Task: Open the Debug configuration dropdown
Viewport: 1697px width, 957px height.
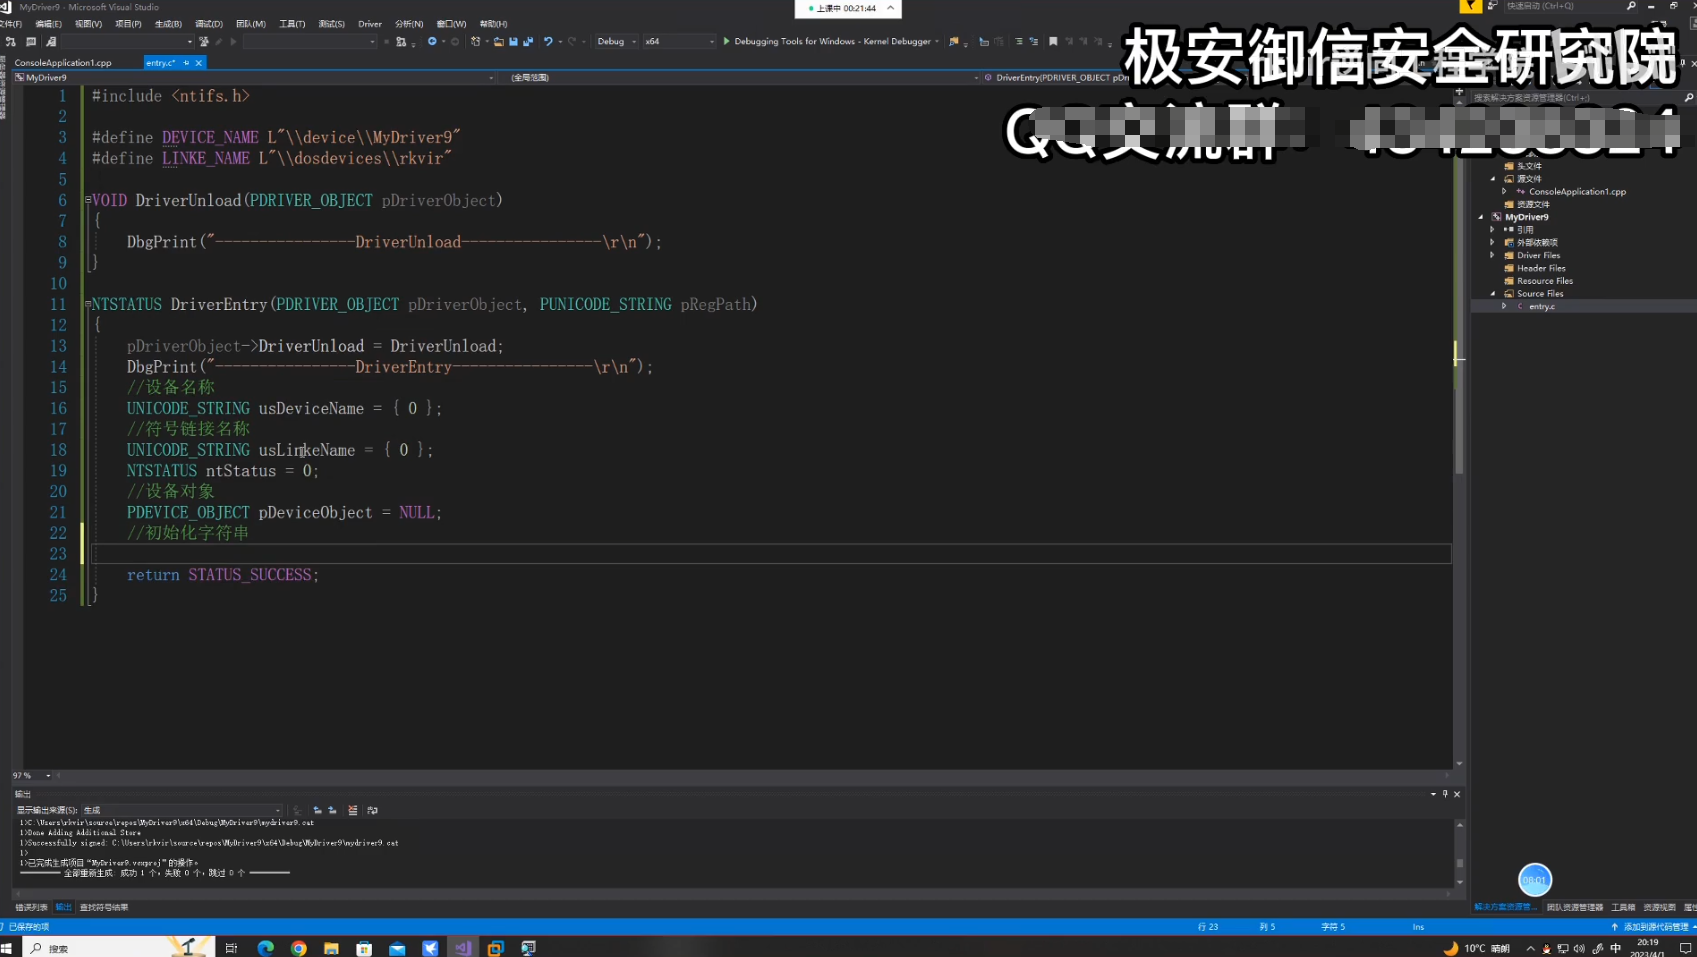Action: [x=616, y=42]
